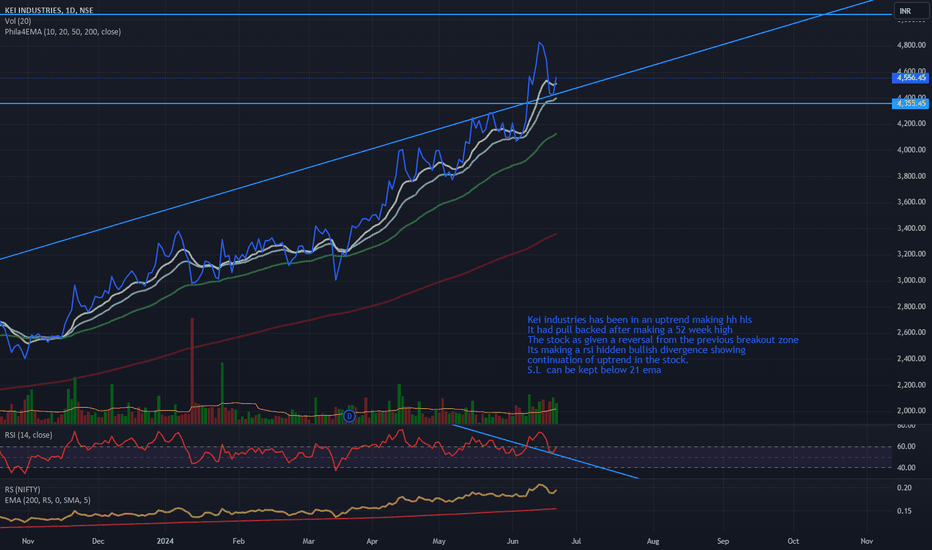The width and height of the screenshot is (932, 550).
Task: Click the Feb label on time axis
Action: [x=238, y=541]
